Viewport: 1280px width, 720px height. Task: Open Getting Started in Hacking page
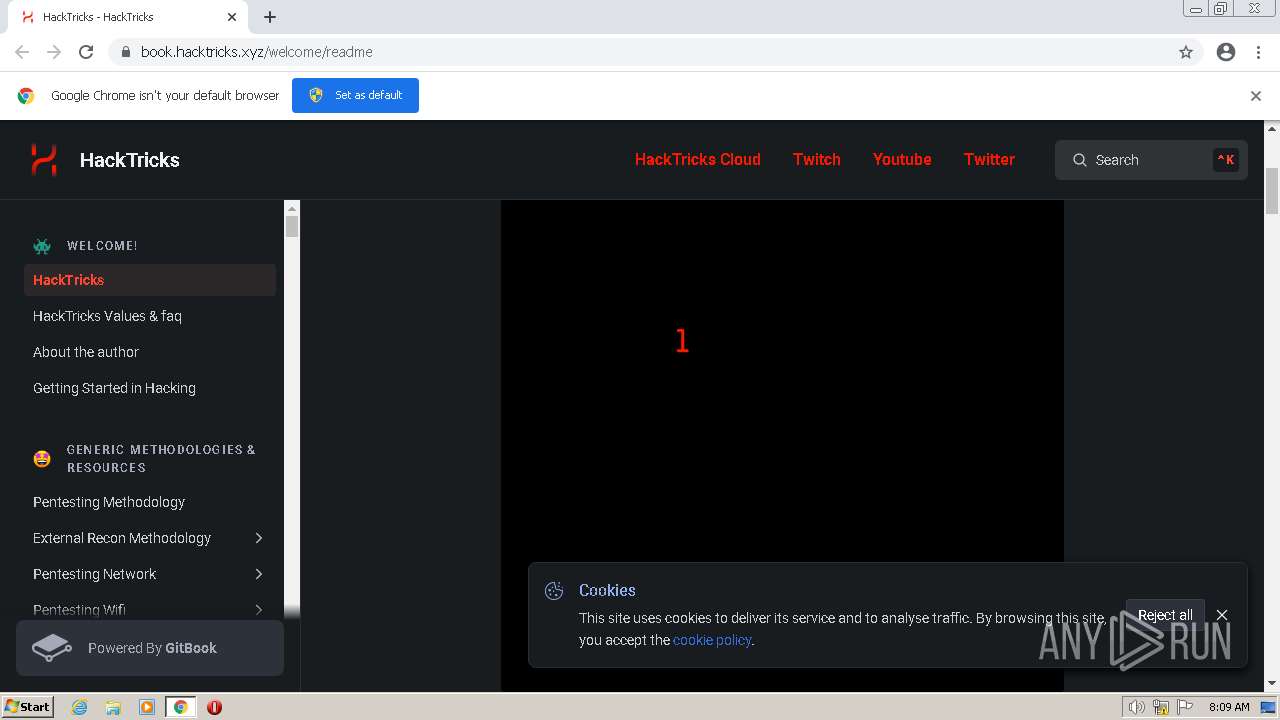click(x=114, y=388)
